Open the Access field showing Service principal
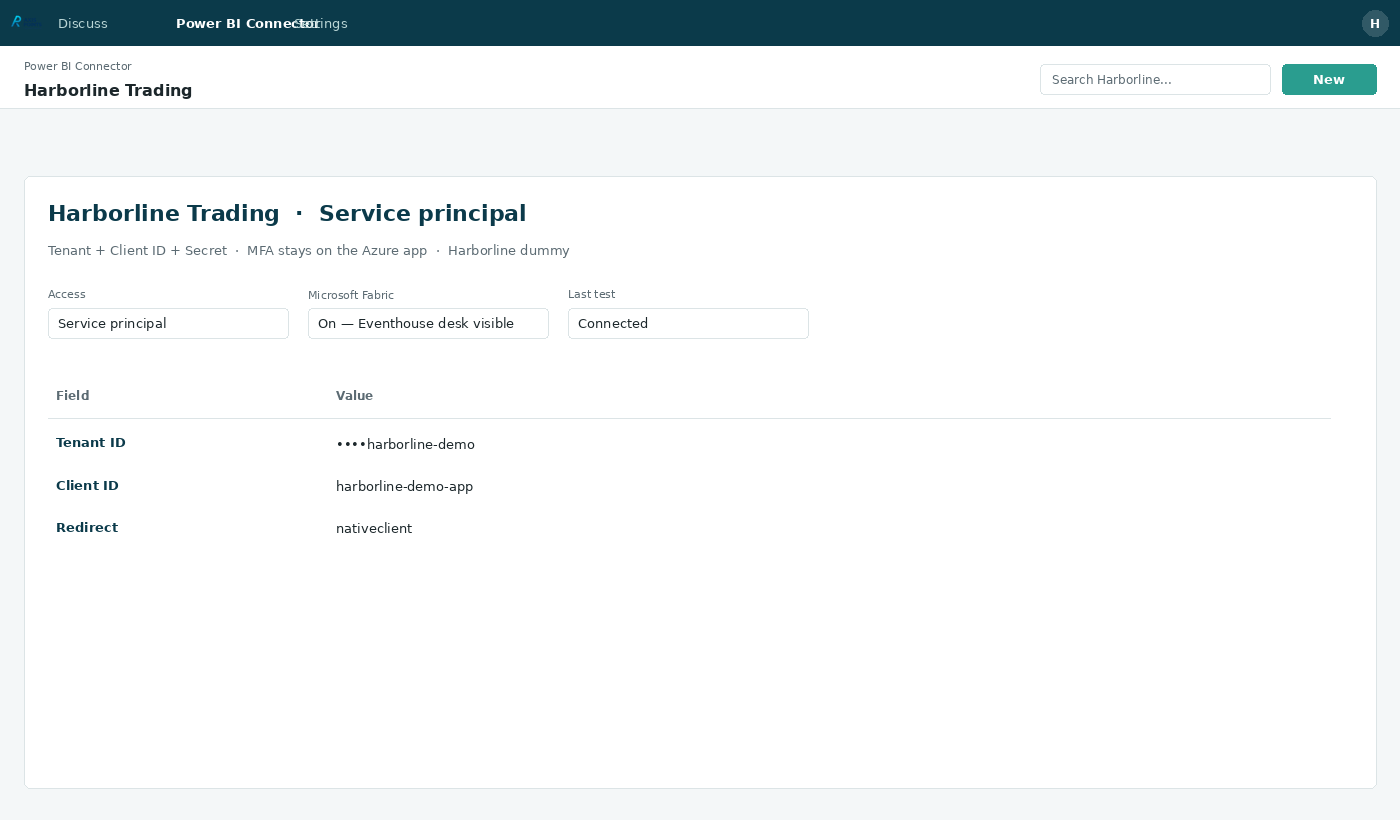 click(x=168, y=323)
